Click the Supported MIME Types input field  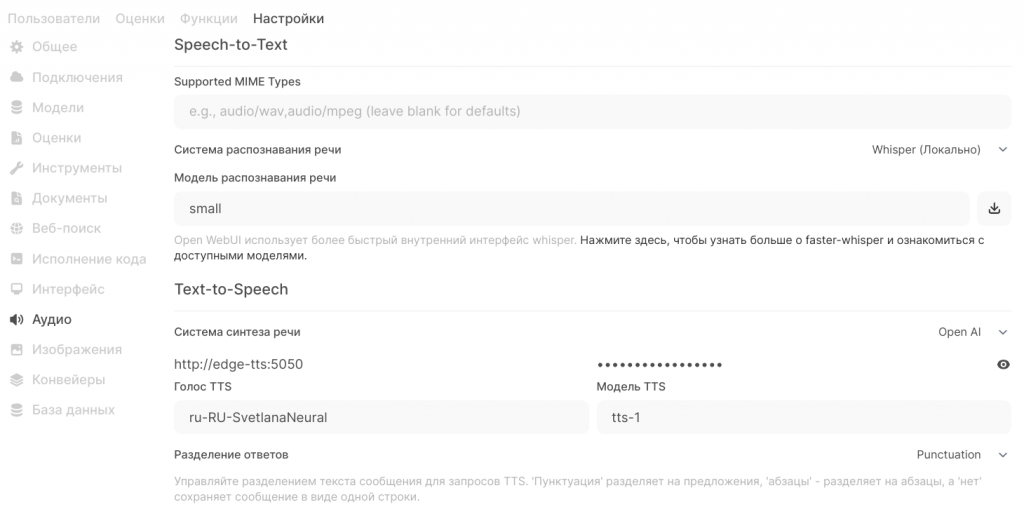592,111
